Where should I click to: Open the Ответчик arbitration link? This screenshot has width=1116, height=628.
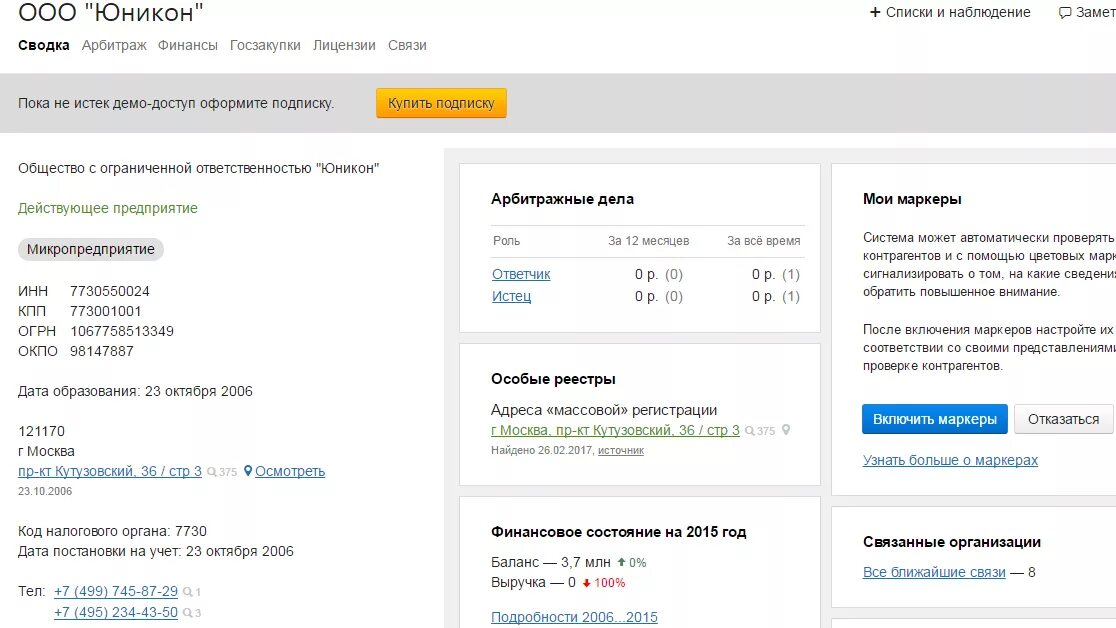pyautogui.click(x=521, y=274)
